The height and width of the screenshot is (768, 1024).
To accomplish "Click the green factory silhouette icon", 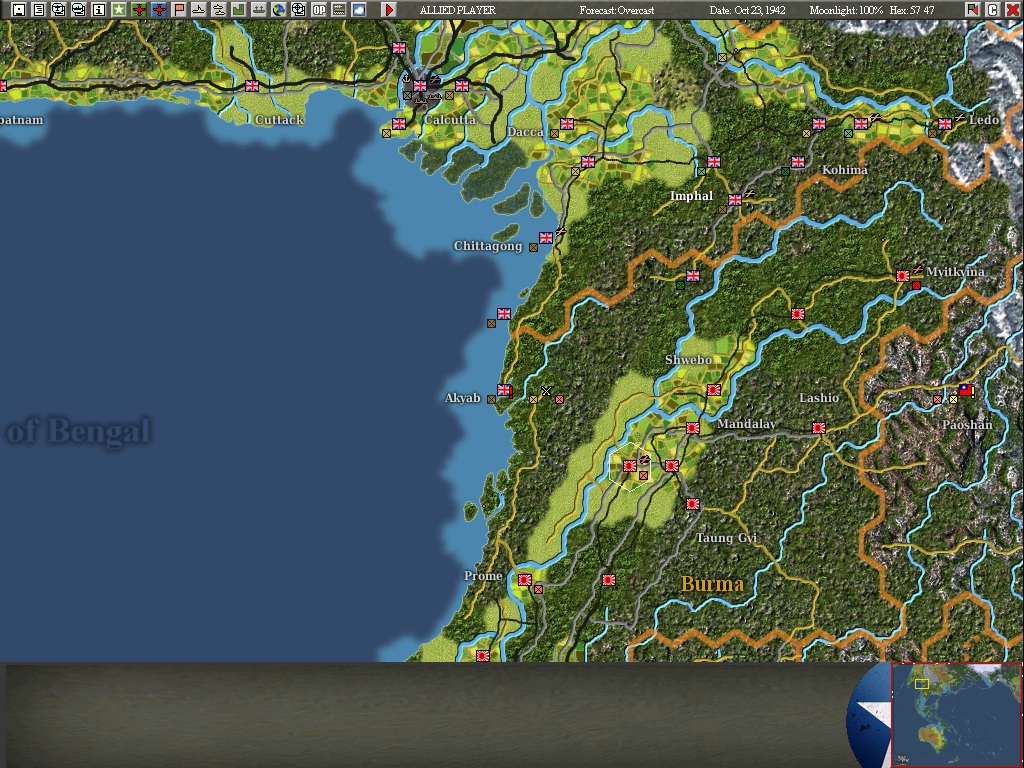I will pos(238,10).
